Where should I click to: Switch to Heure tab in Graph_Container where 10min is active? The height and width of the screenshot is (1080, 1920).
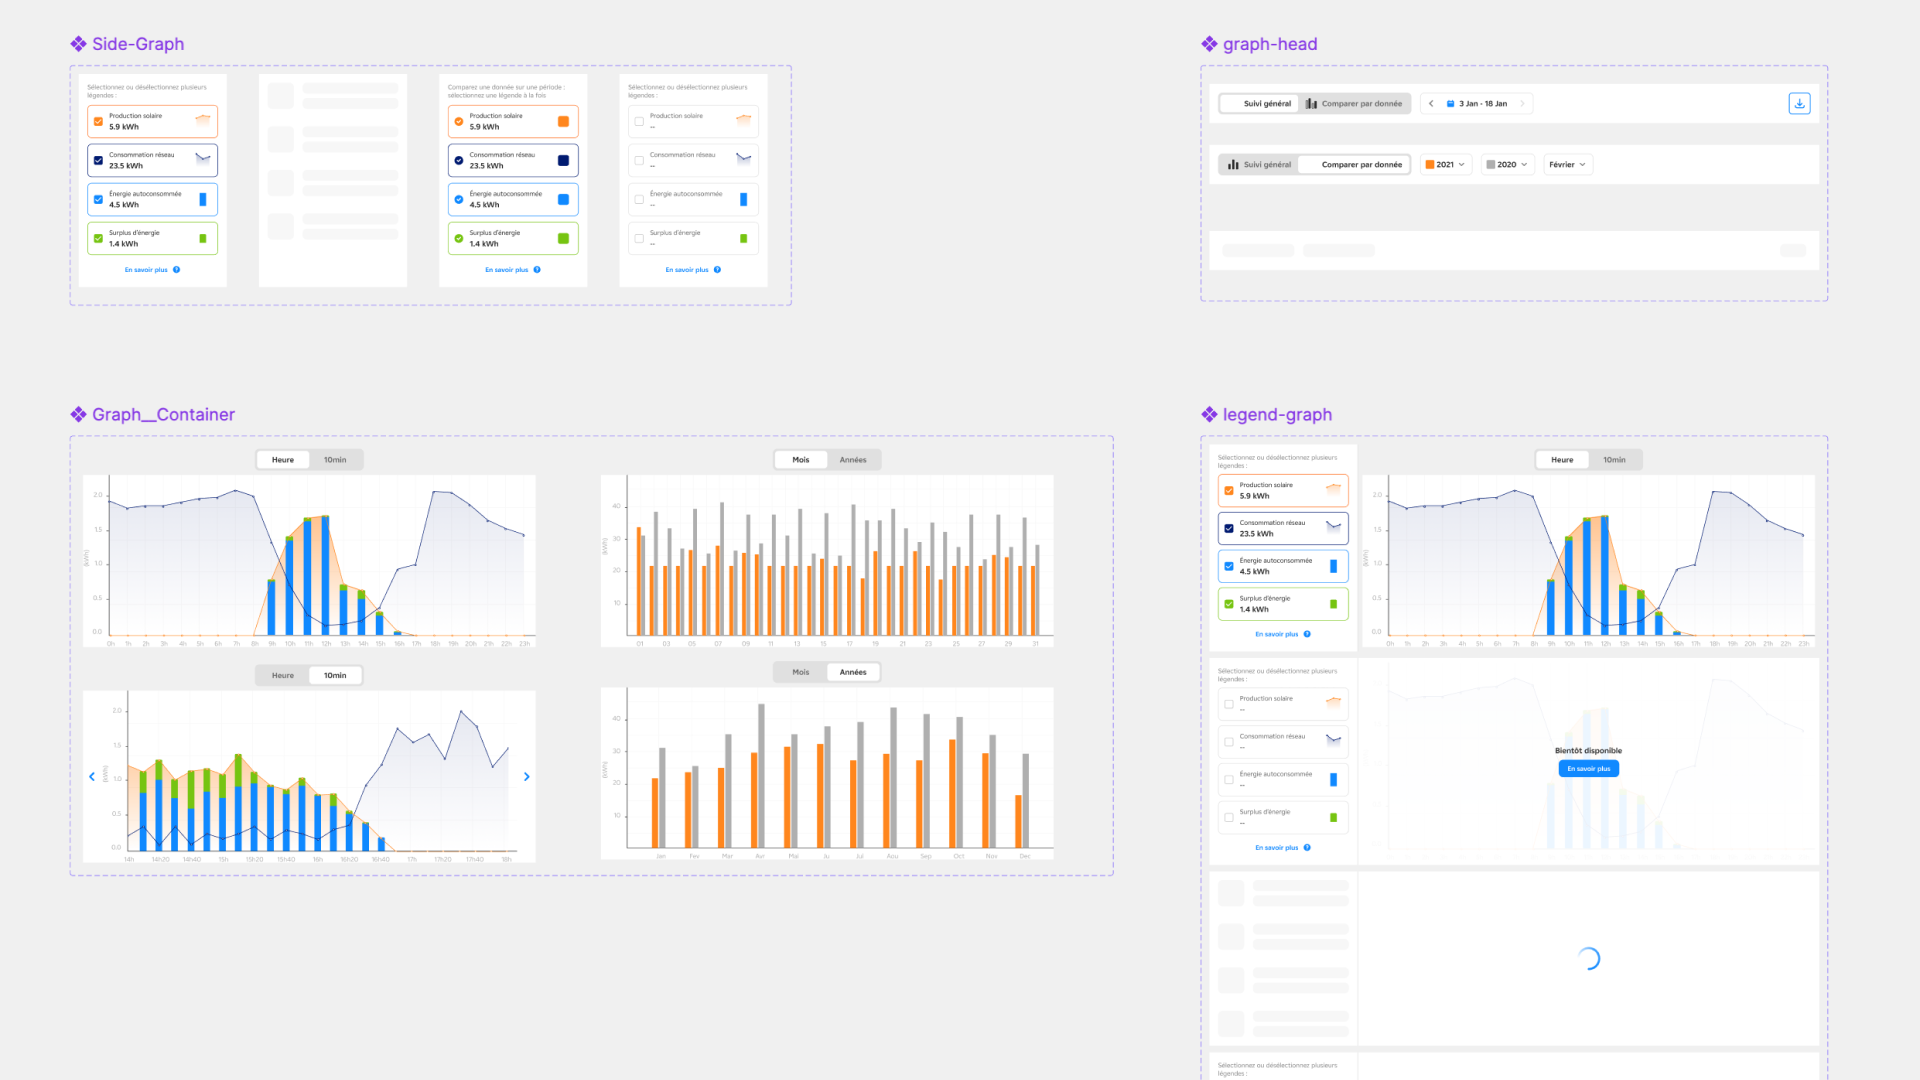[283, 676]
